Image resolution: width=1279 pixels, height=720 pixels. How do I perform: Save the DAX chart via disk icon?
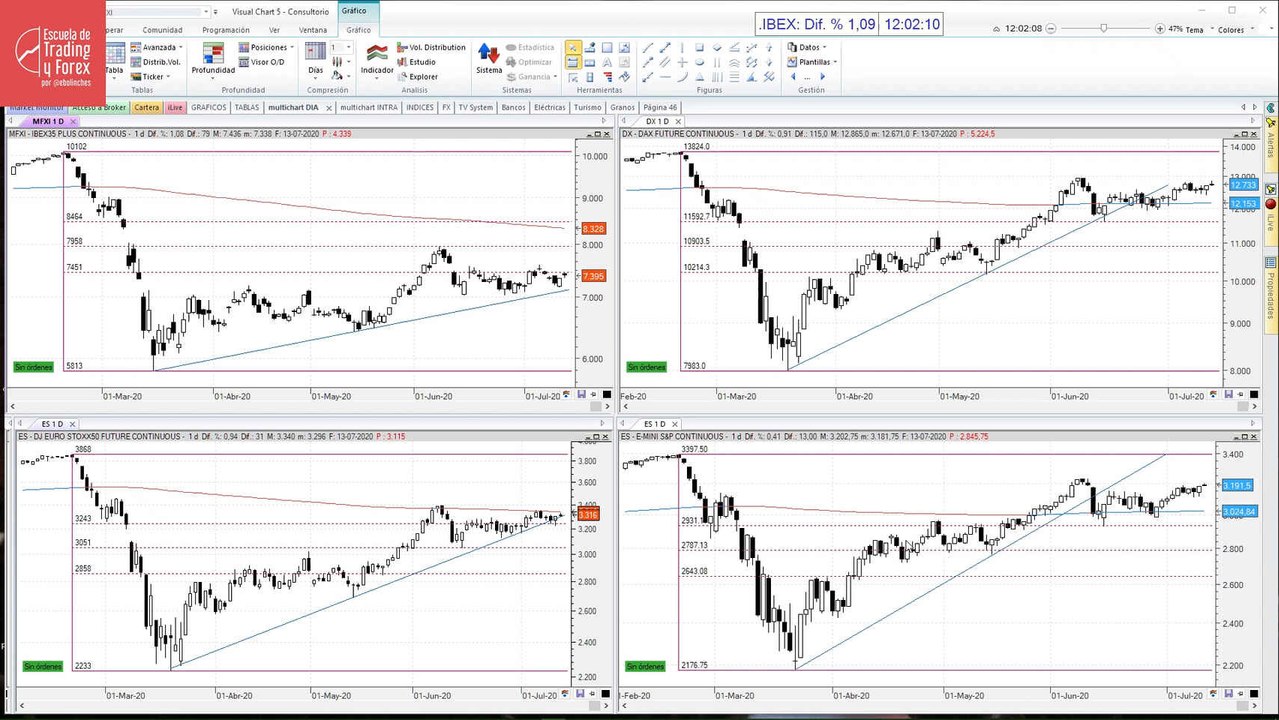coord(1227,395)
